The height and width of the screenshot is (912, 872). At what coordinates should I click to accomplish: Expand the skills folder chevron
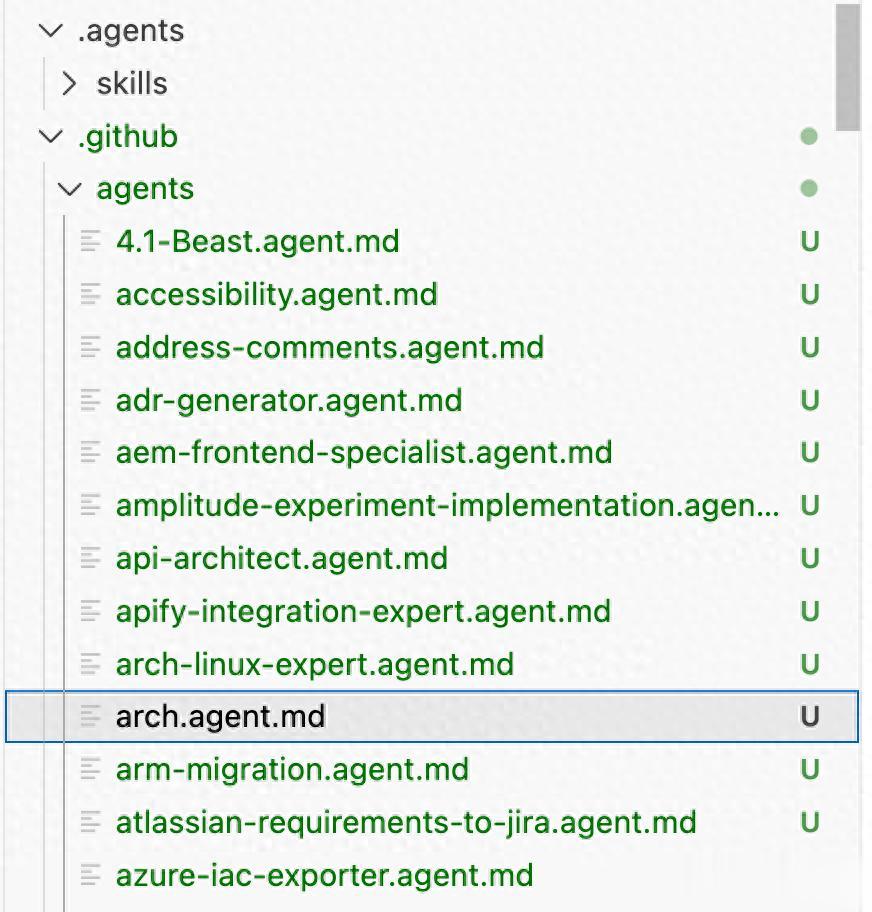(x=69, y=84)
